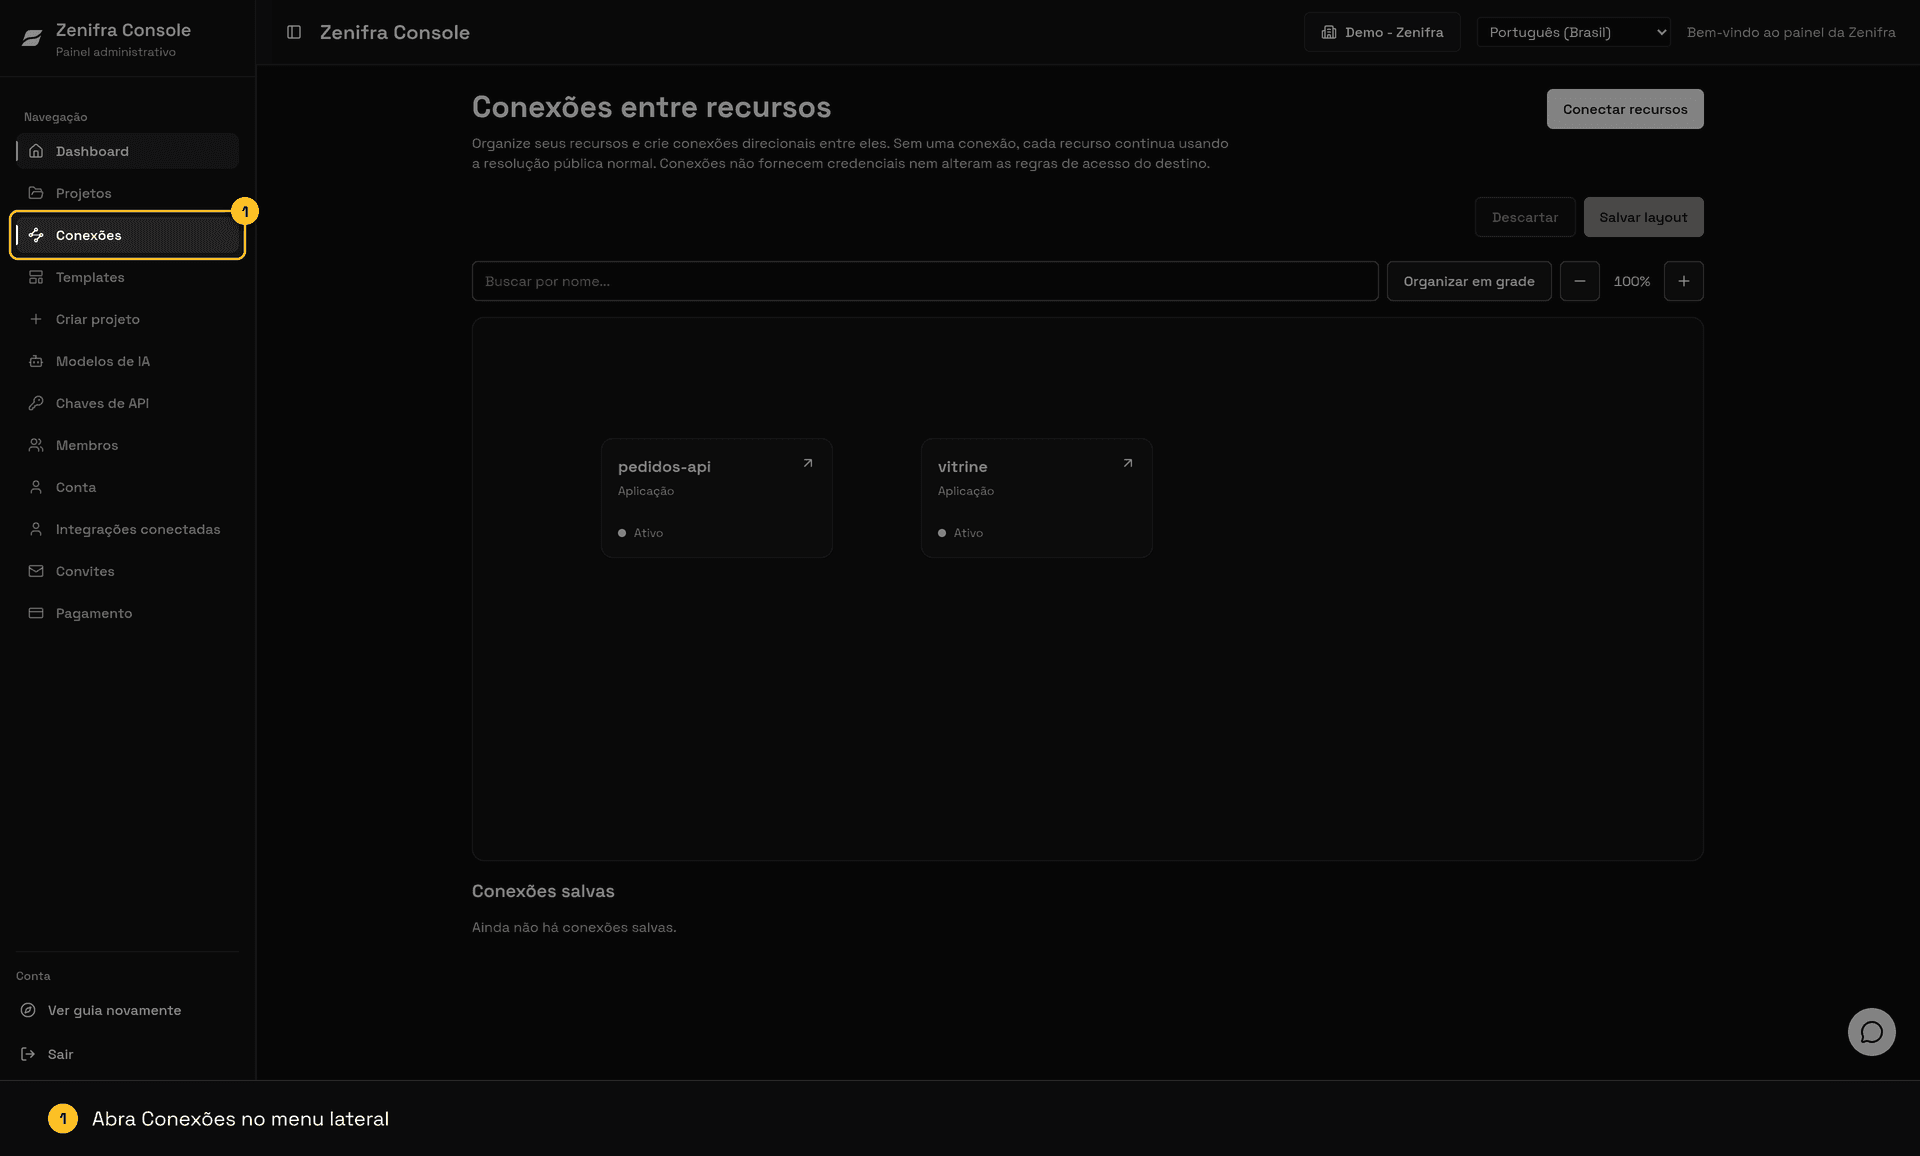Open vitrine via its arrow icon
The height and width of the screenshot is (1156, 1920).
click(x=1128, y=463)
